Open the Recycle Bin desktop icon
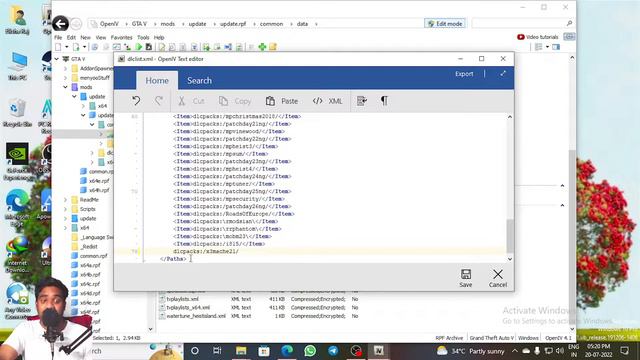The width and height of the screenshot is (640, 360). click(x=17, y=113)
